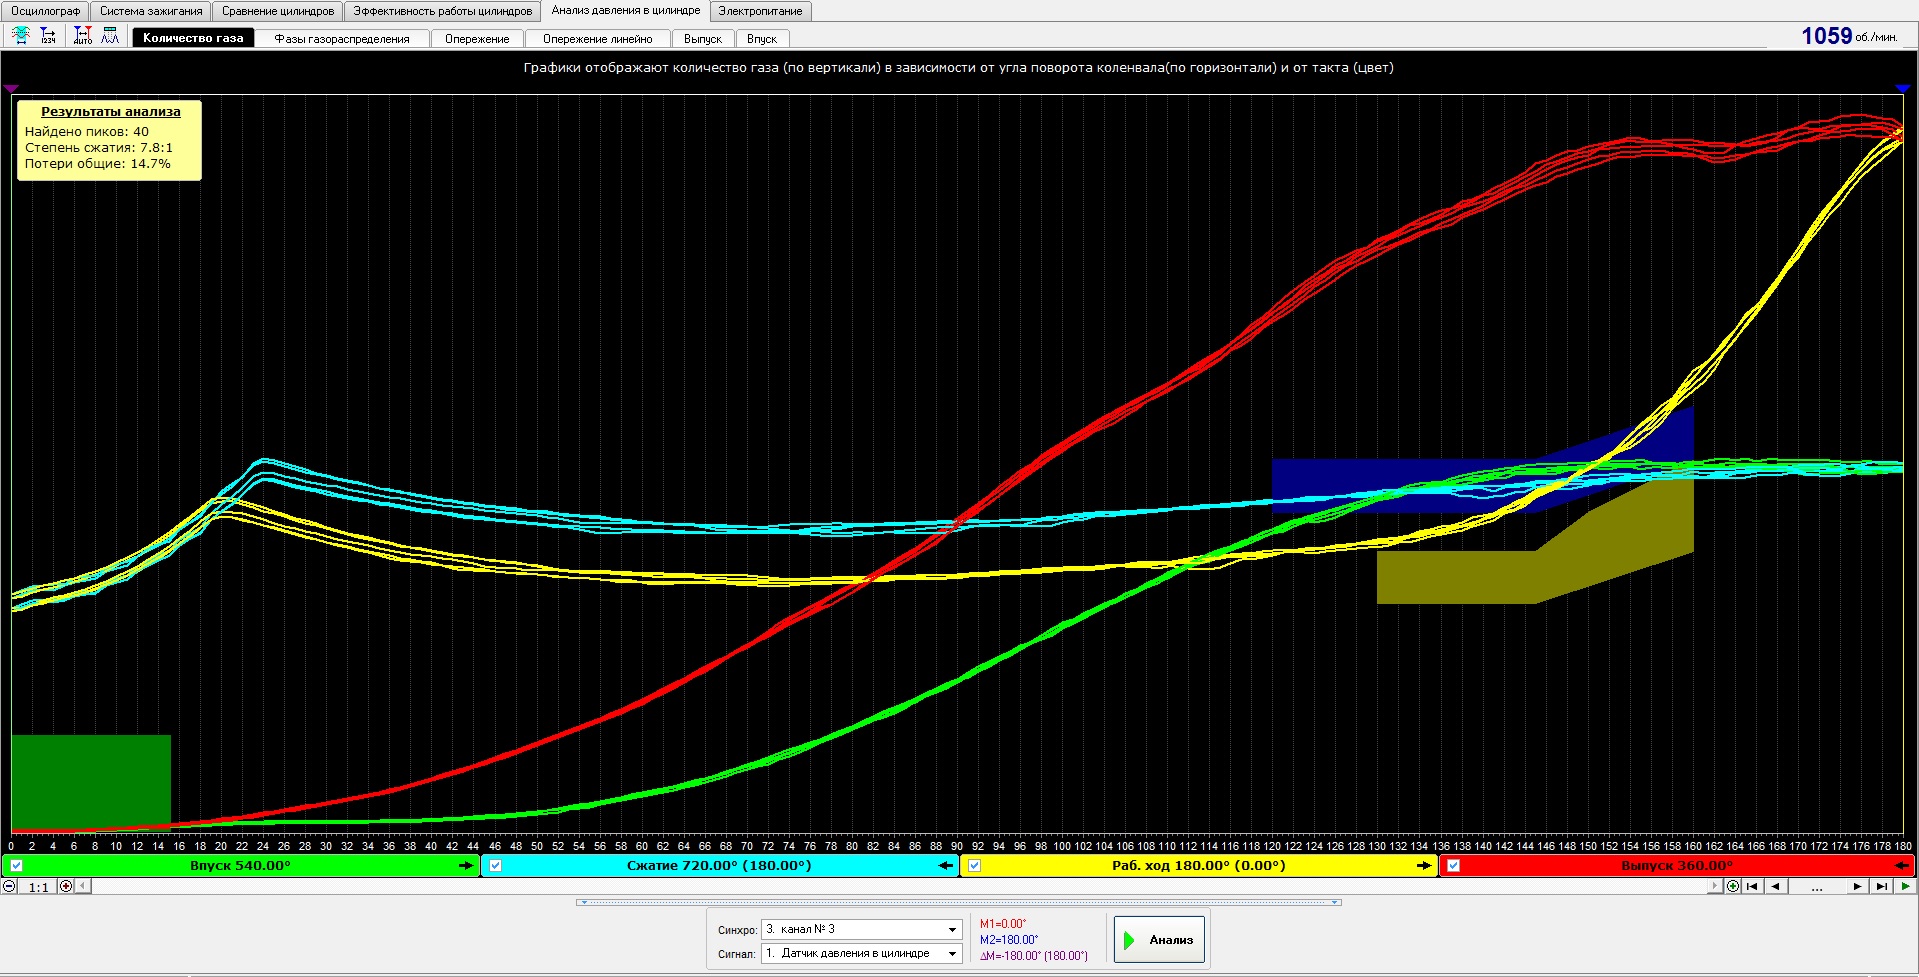Click the first cyan waveform toolbar icon
Screen dimensions: 1919x977
click(x=21, y=36)
